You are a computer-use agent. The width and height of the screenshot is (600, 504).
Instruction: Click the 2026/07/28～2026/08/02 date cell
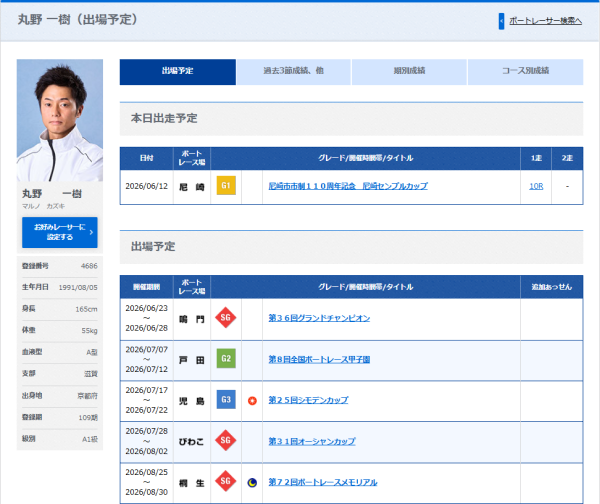point(147,441)
